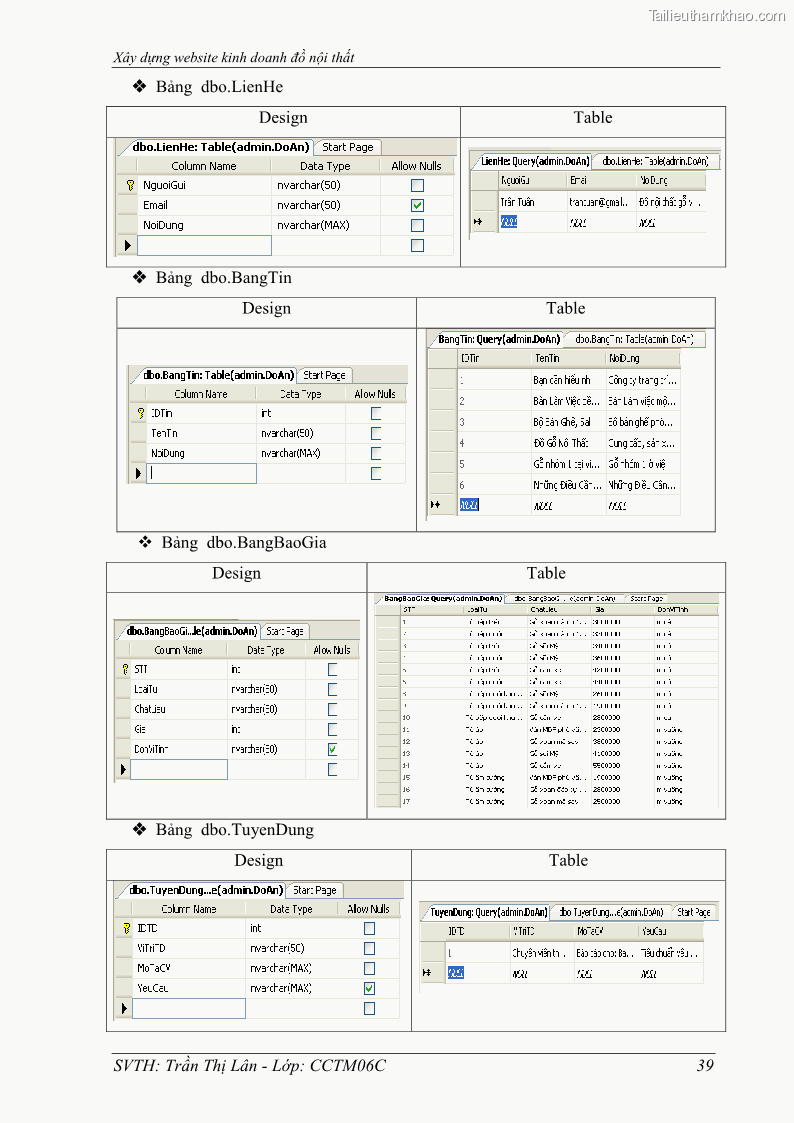Click the primary key icon beside NguoiGui
This screenshot has width=794, height=1123.
click(x=129, y=185)
